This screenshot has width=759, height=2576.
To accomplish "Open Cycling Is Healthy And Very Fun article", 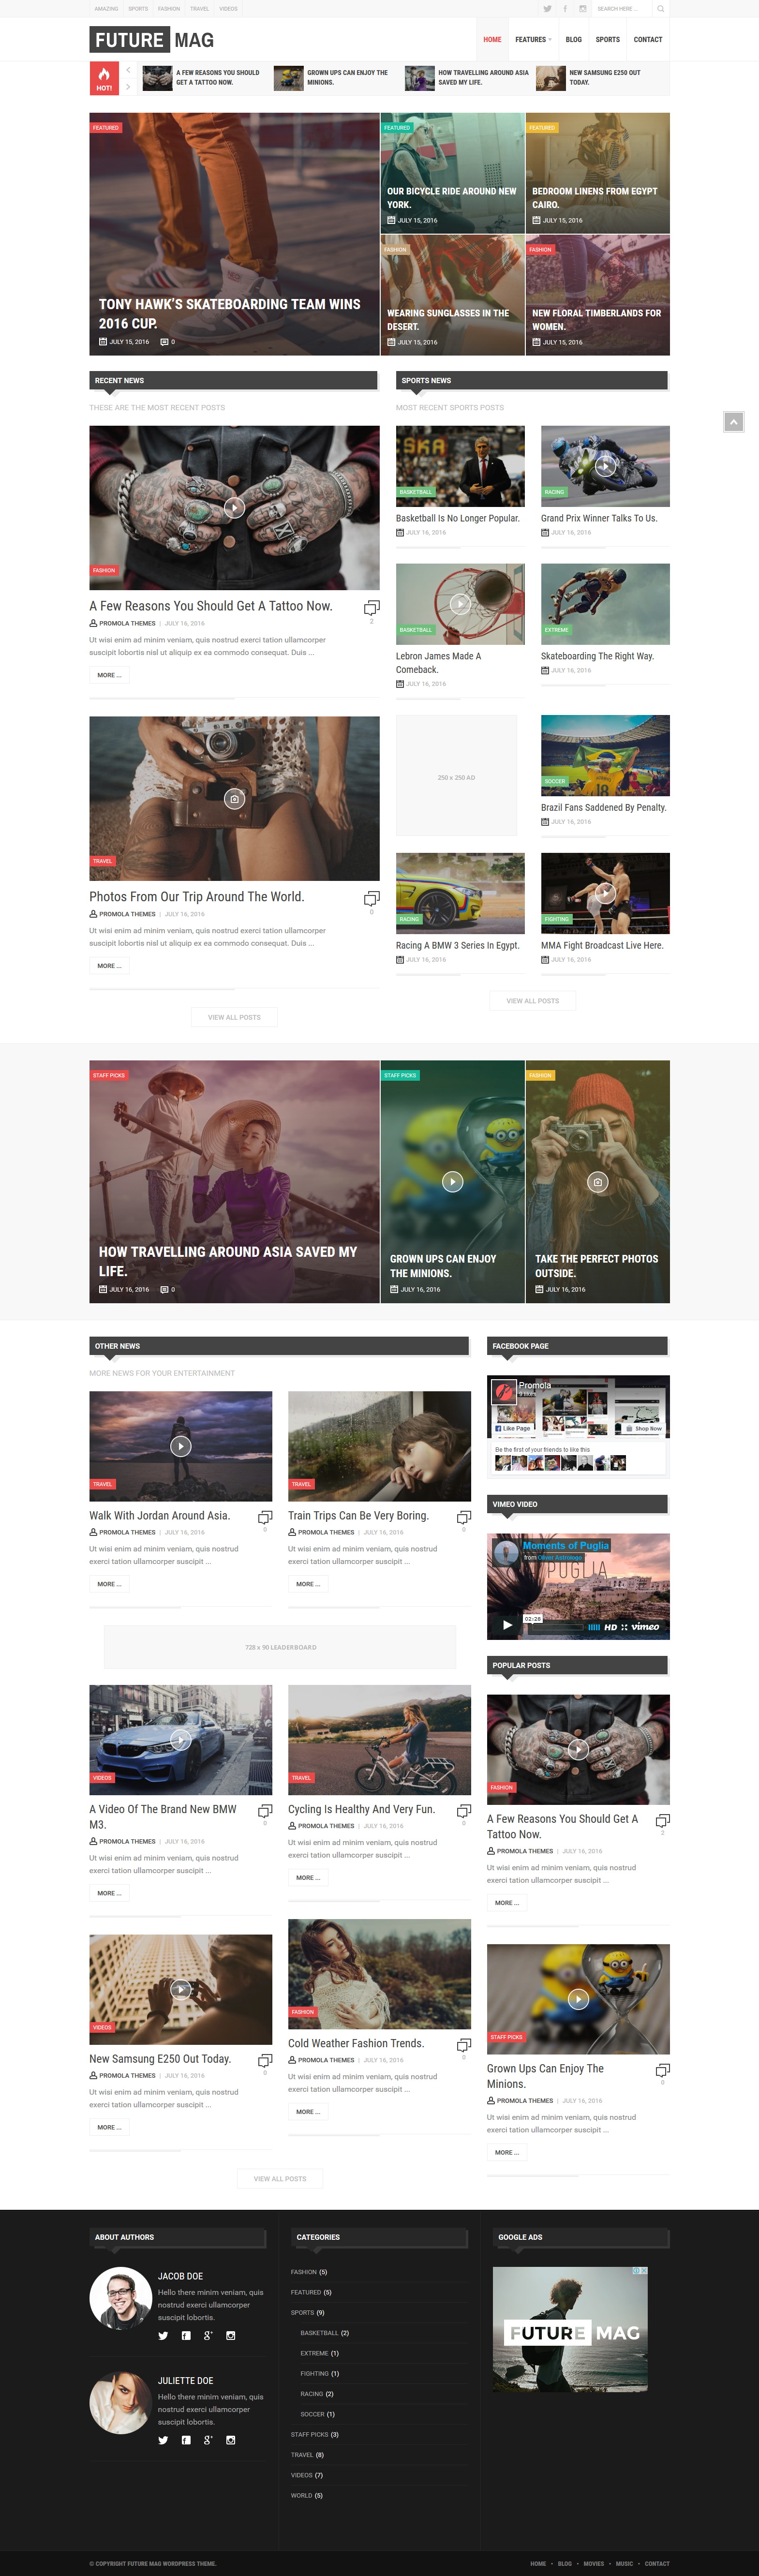I will pyautogui.click(x=362, y=1809).
